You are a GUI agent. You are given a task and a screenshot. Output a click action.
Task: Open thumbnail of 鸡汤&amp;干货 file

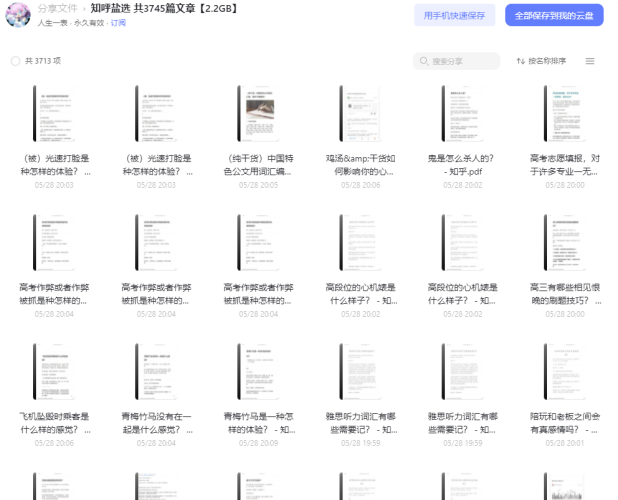(360, 113)
